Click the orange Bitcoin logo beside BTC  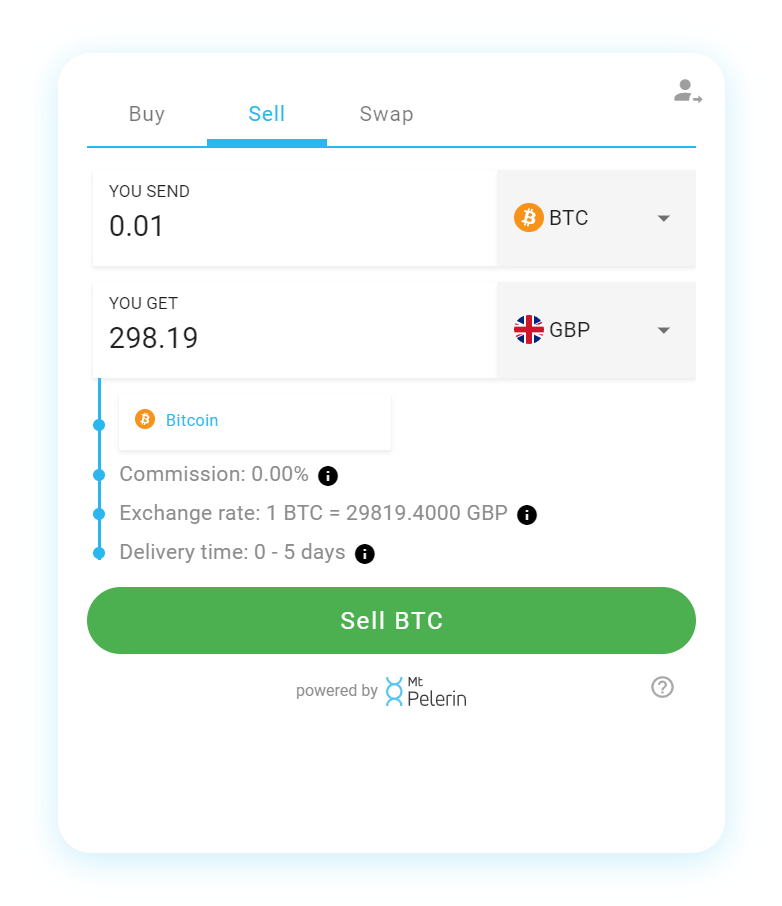click(x=528, y=218)
